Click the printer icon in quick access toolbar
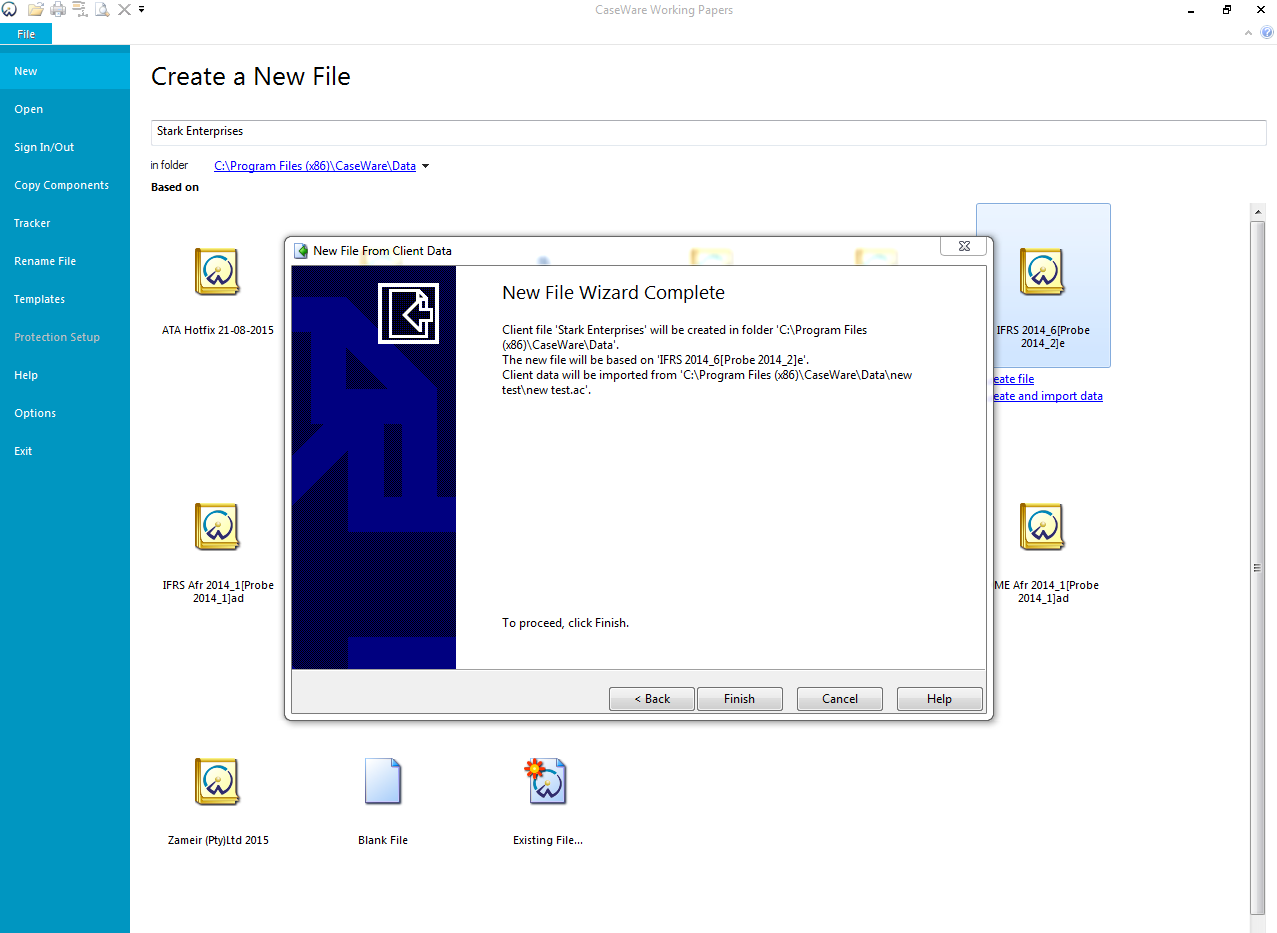This screenshot has height=933, width=1277. pyautogui.click(x=58, y=10)
